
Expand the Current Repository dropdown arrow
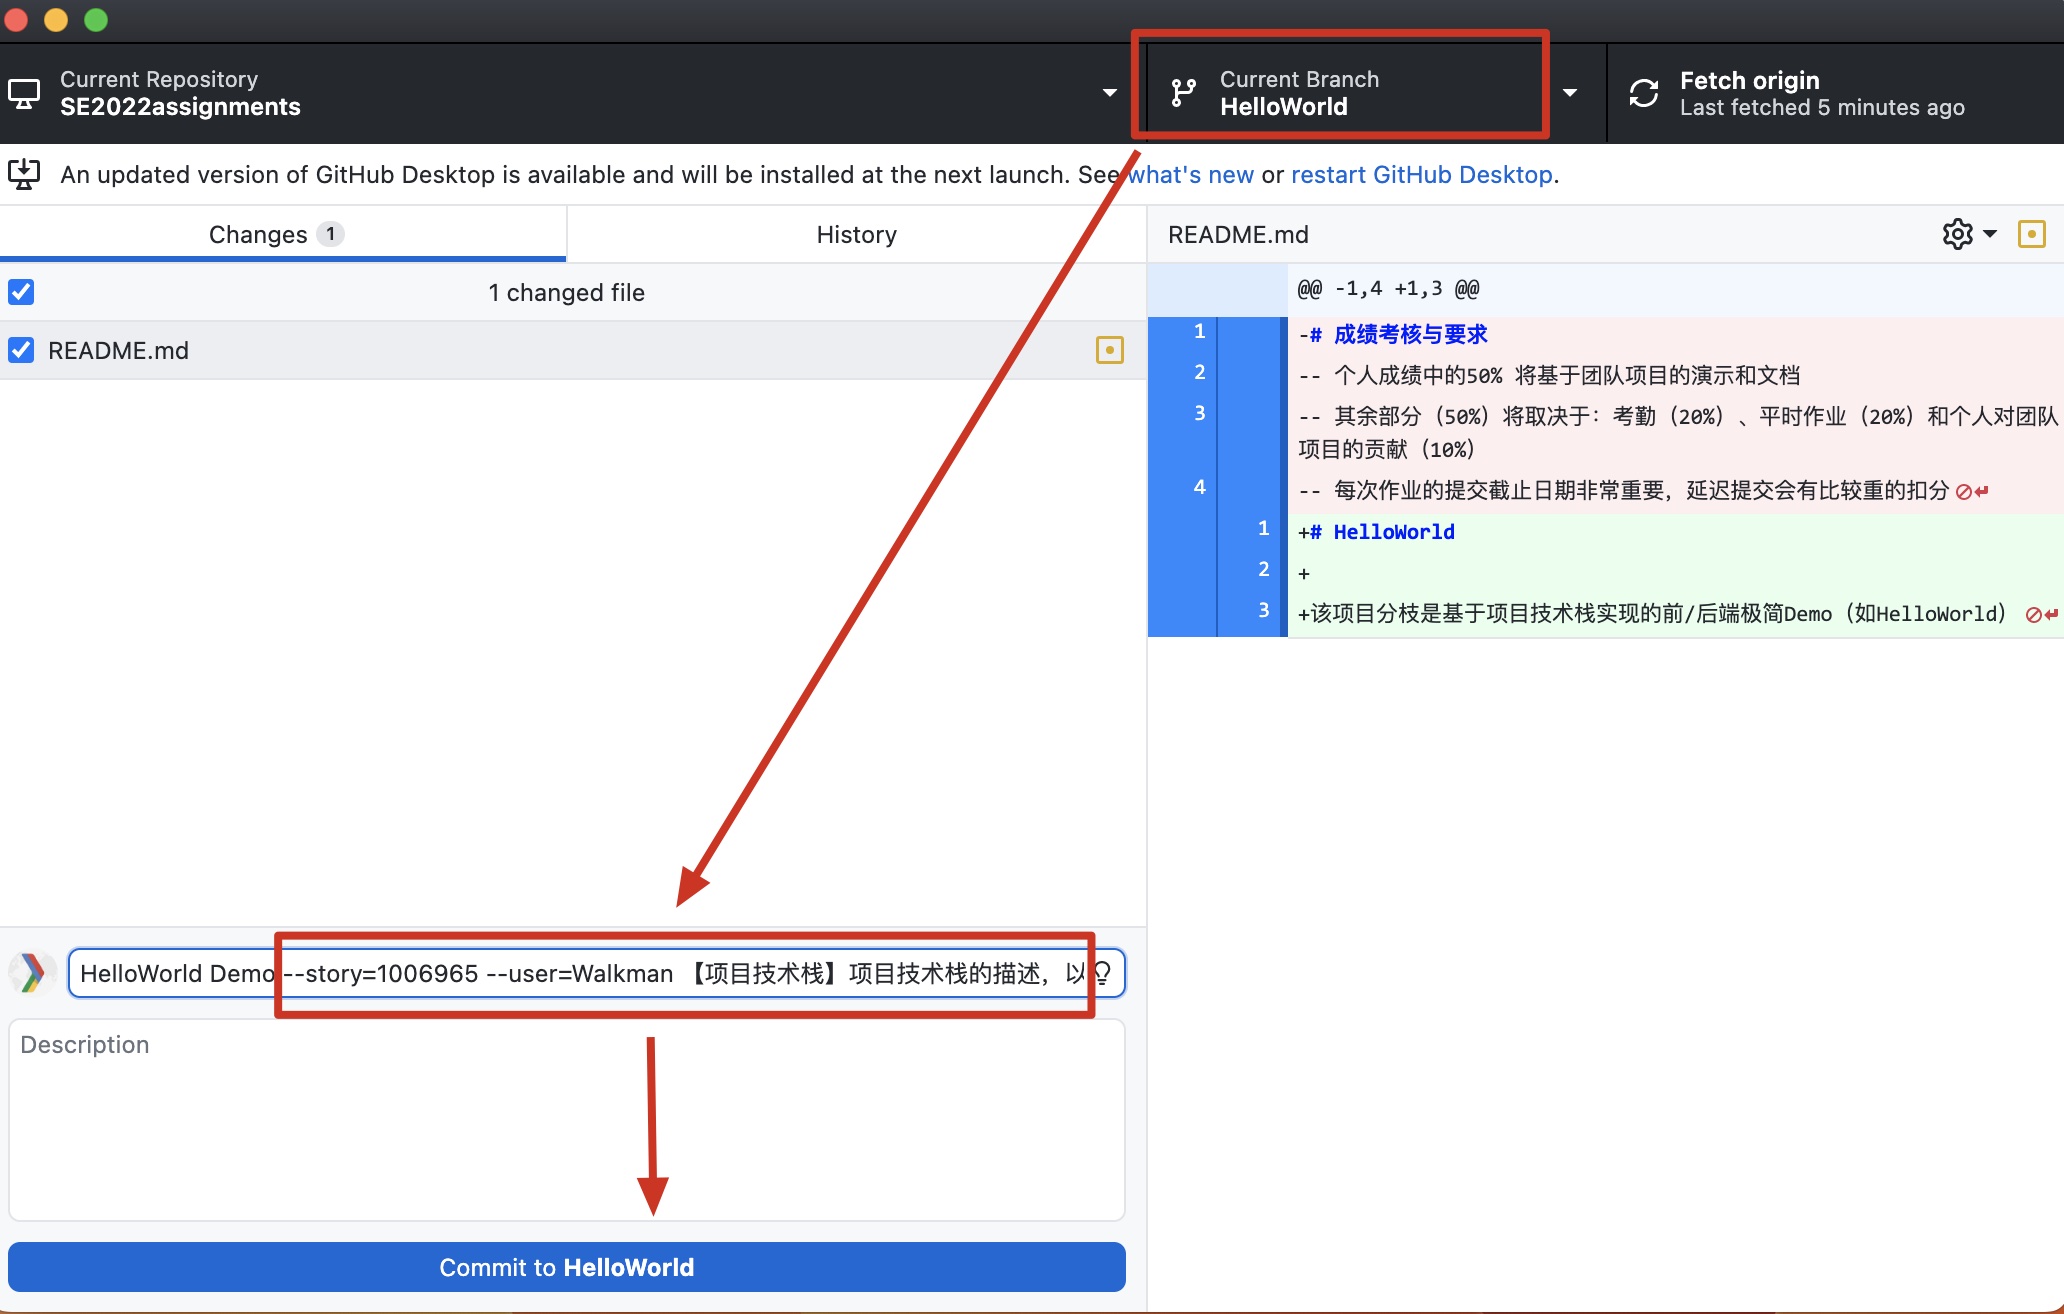tap(1109, 93)
